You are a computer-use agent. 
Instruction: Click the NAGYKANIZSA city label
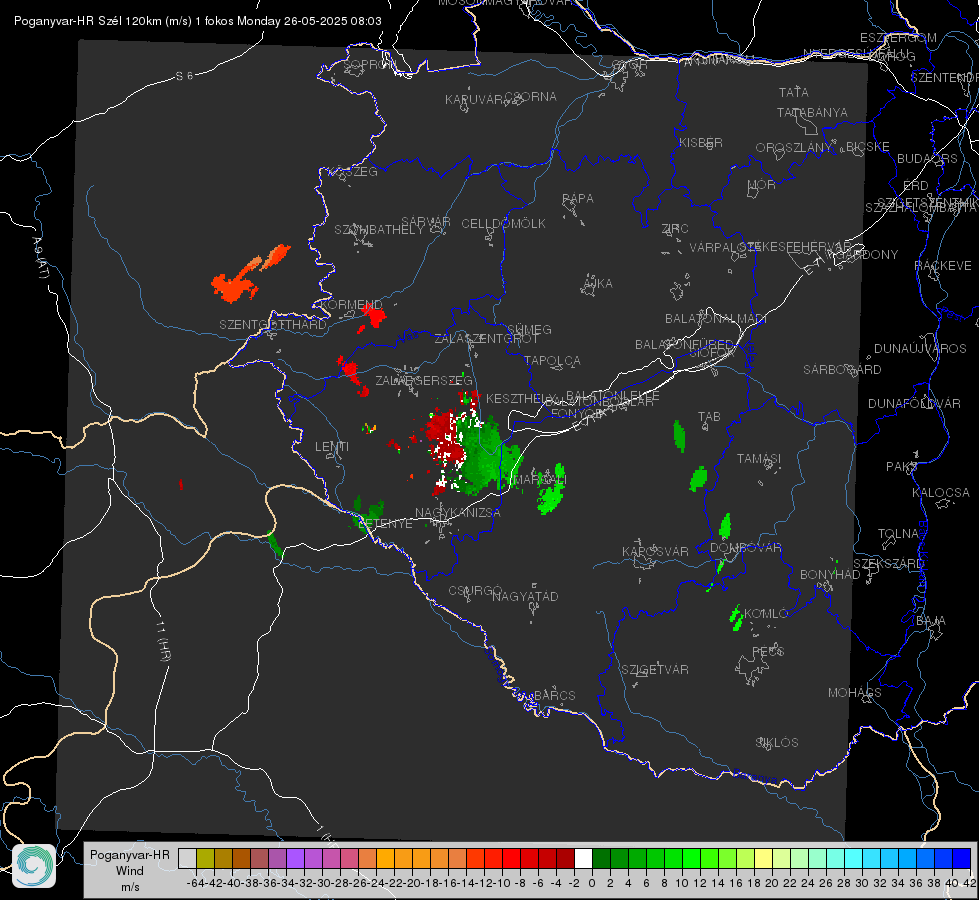click(458, 512)
